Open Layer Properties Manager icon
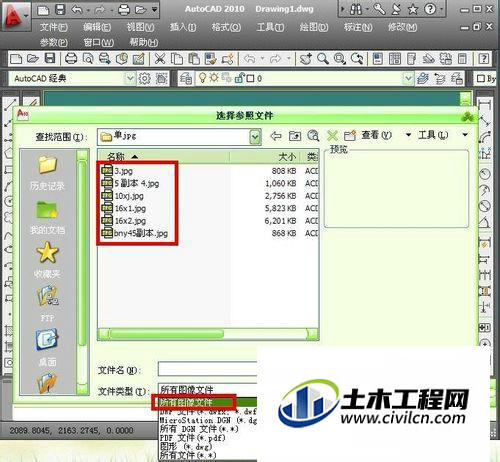Viewport: 500px width, 462px height. [x=186, y=79]
